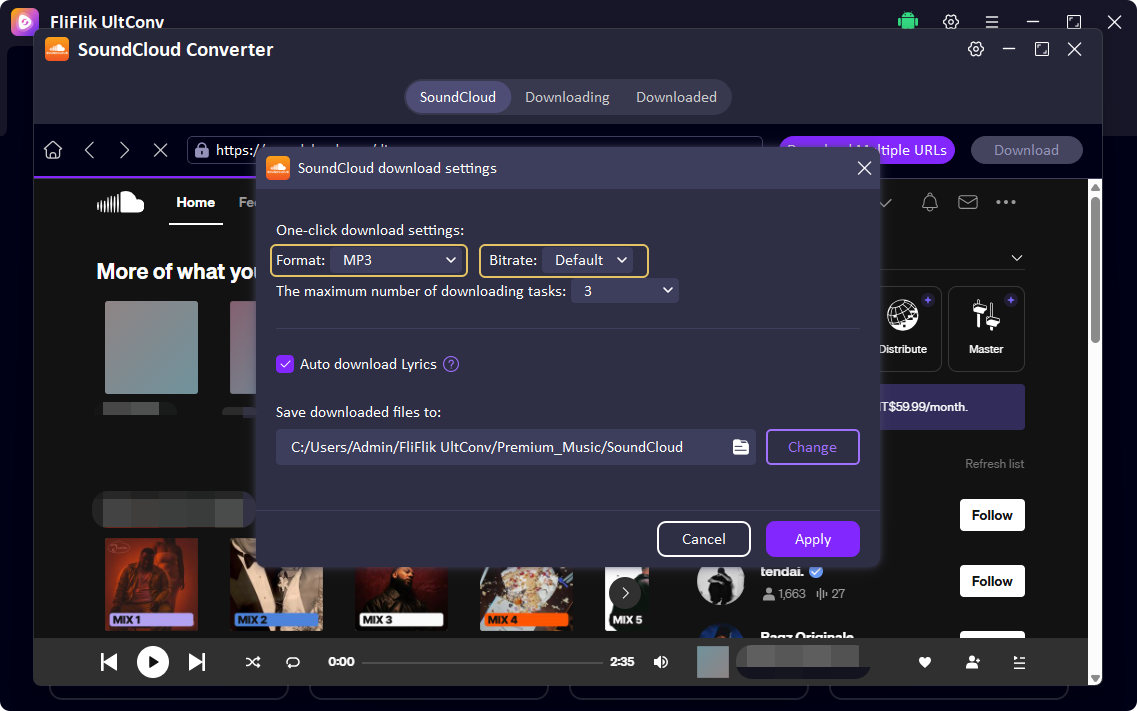The image size is (1137, 711).
Task: Like the current track with heart icon
Action: coord(925,662)
